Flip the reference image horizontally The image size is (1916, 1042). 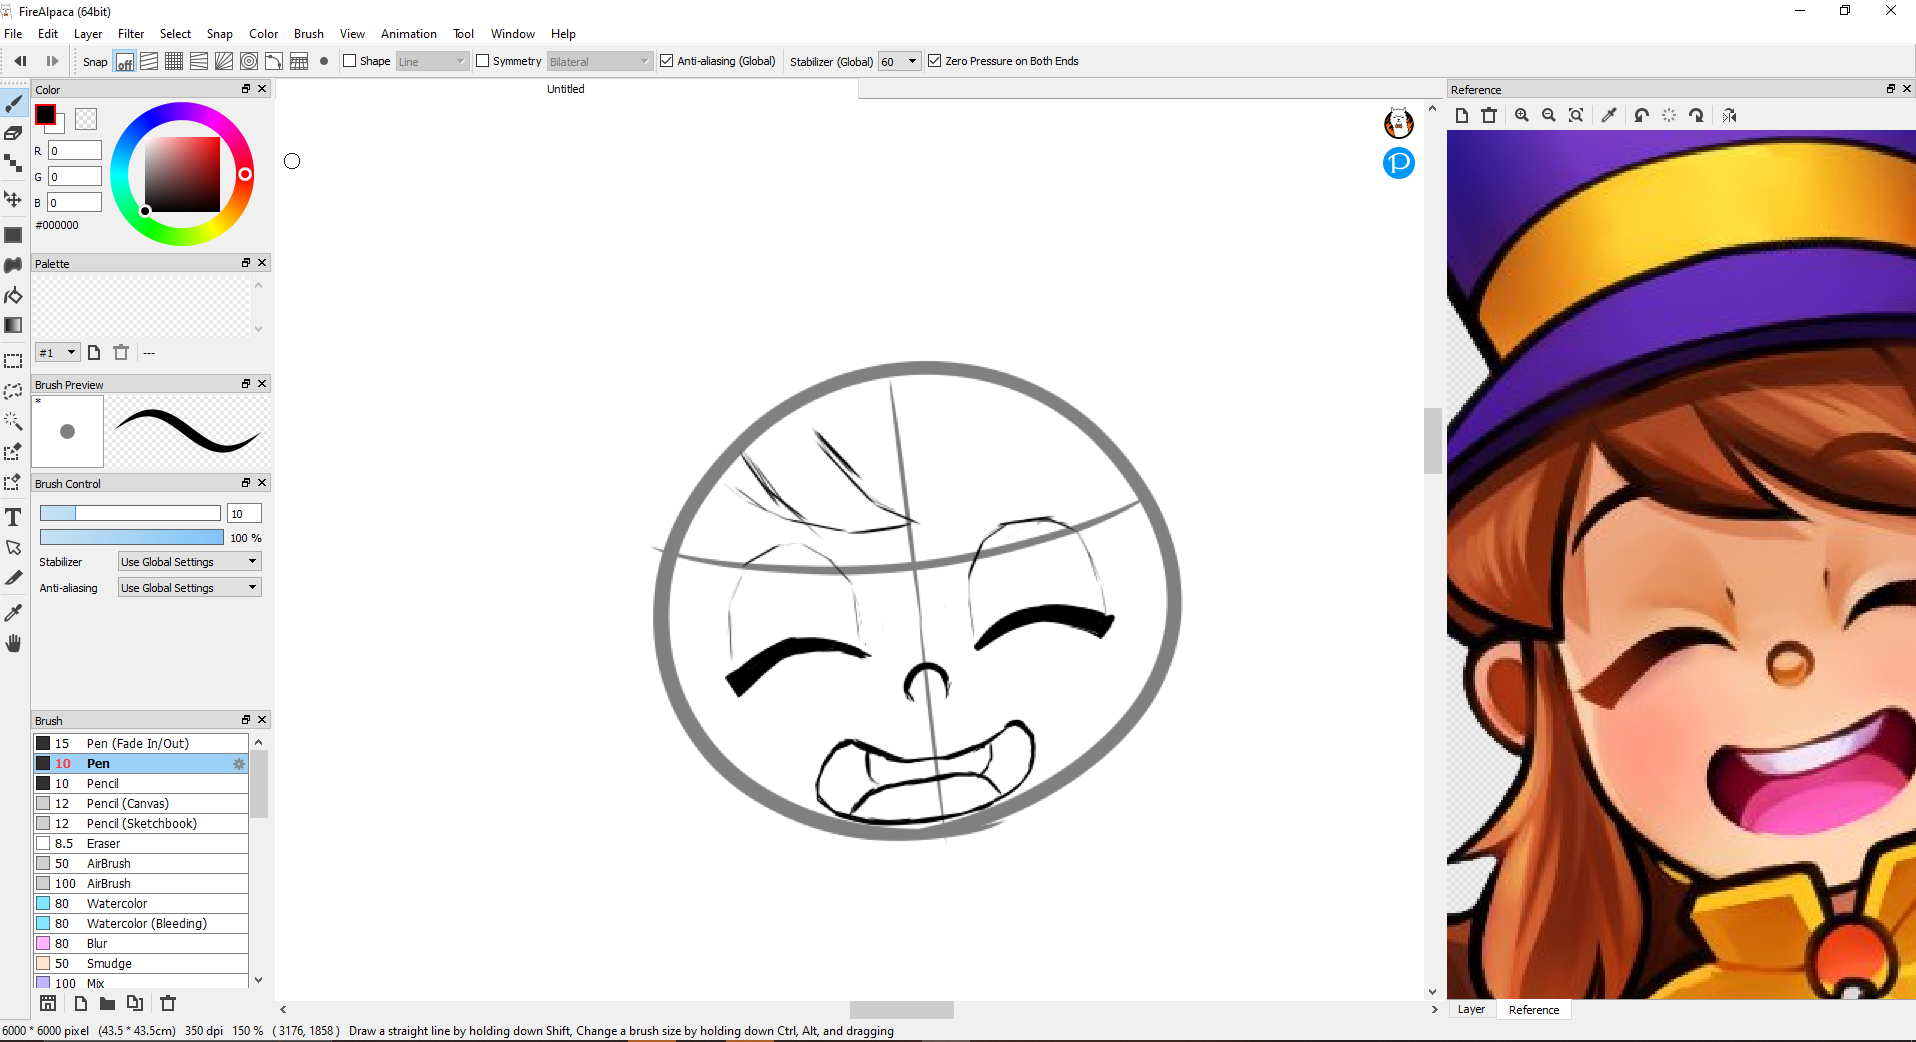click(x=1729, y=116)
